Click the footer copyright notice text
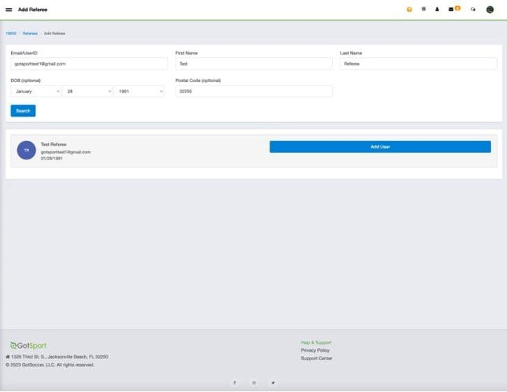The width and height of the screenshot is (507, 392). (x=50, y=365)
